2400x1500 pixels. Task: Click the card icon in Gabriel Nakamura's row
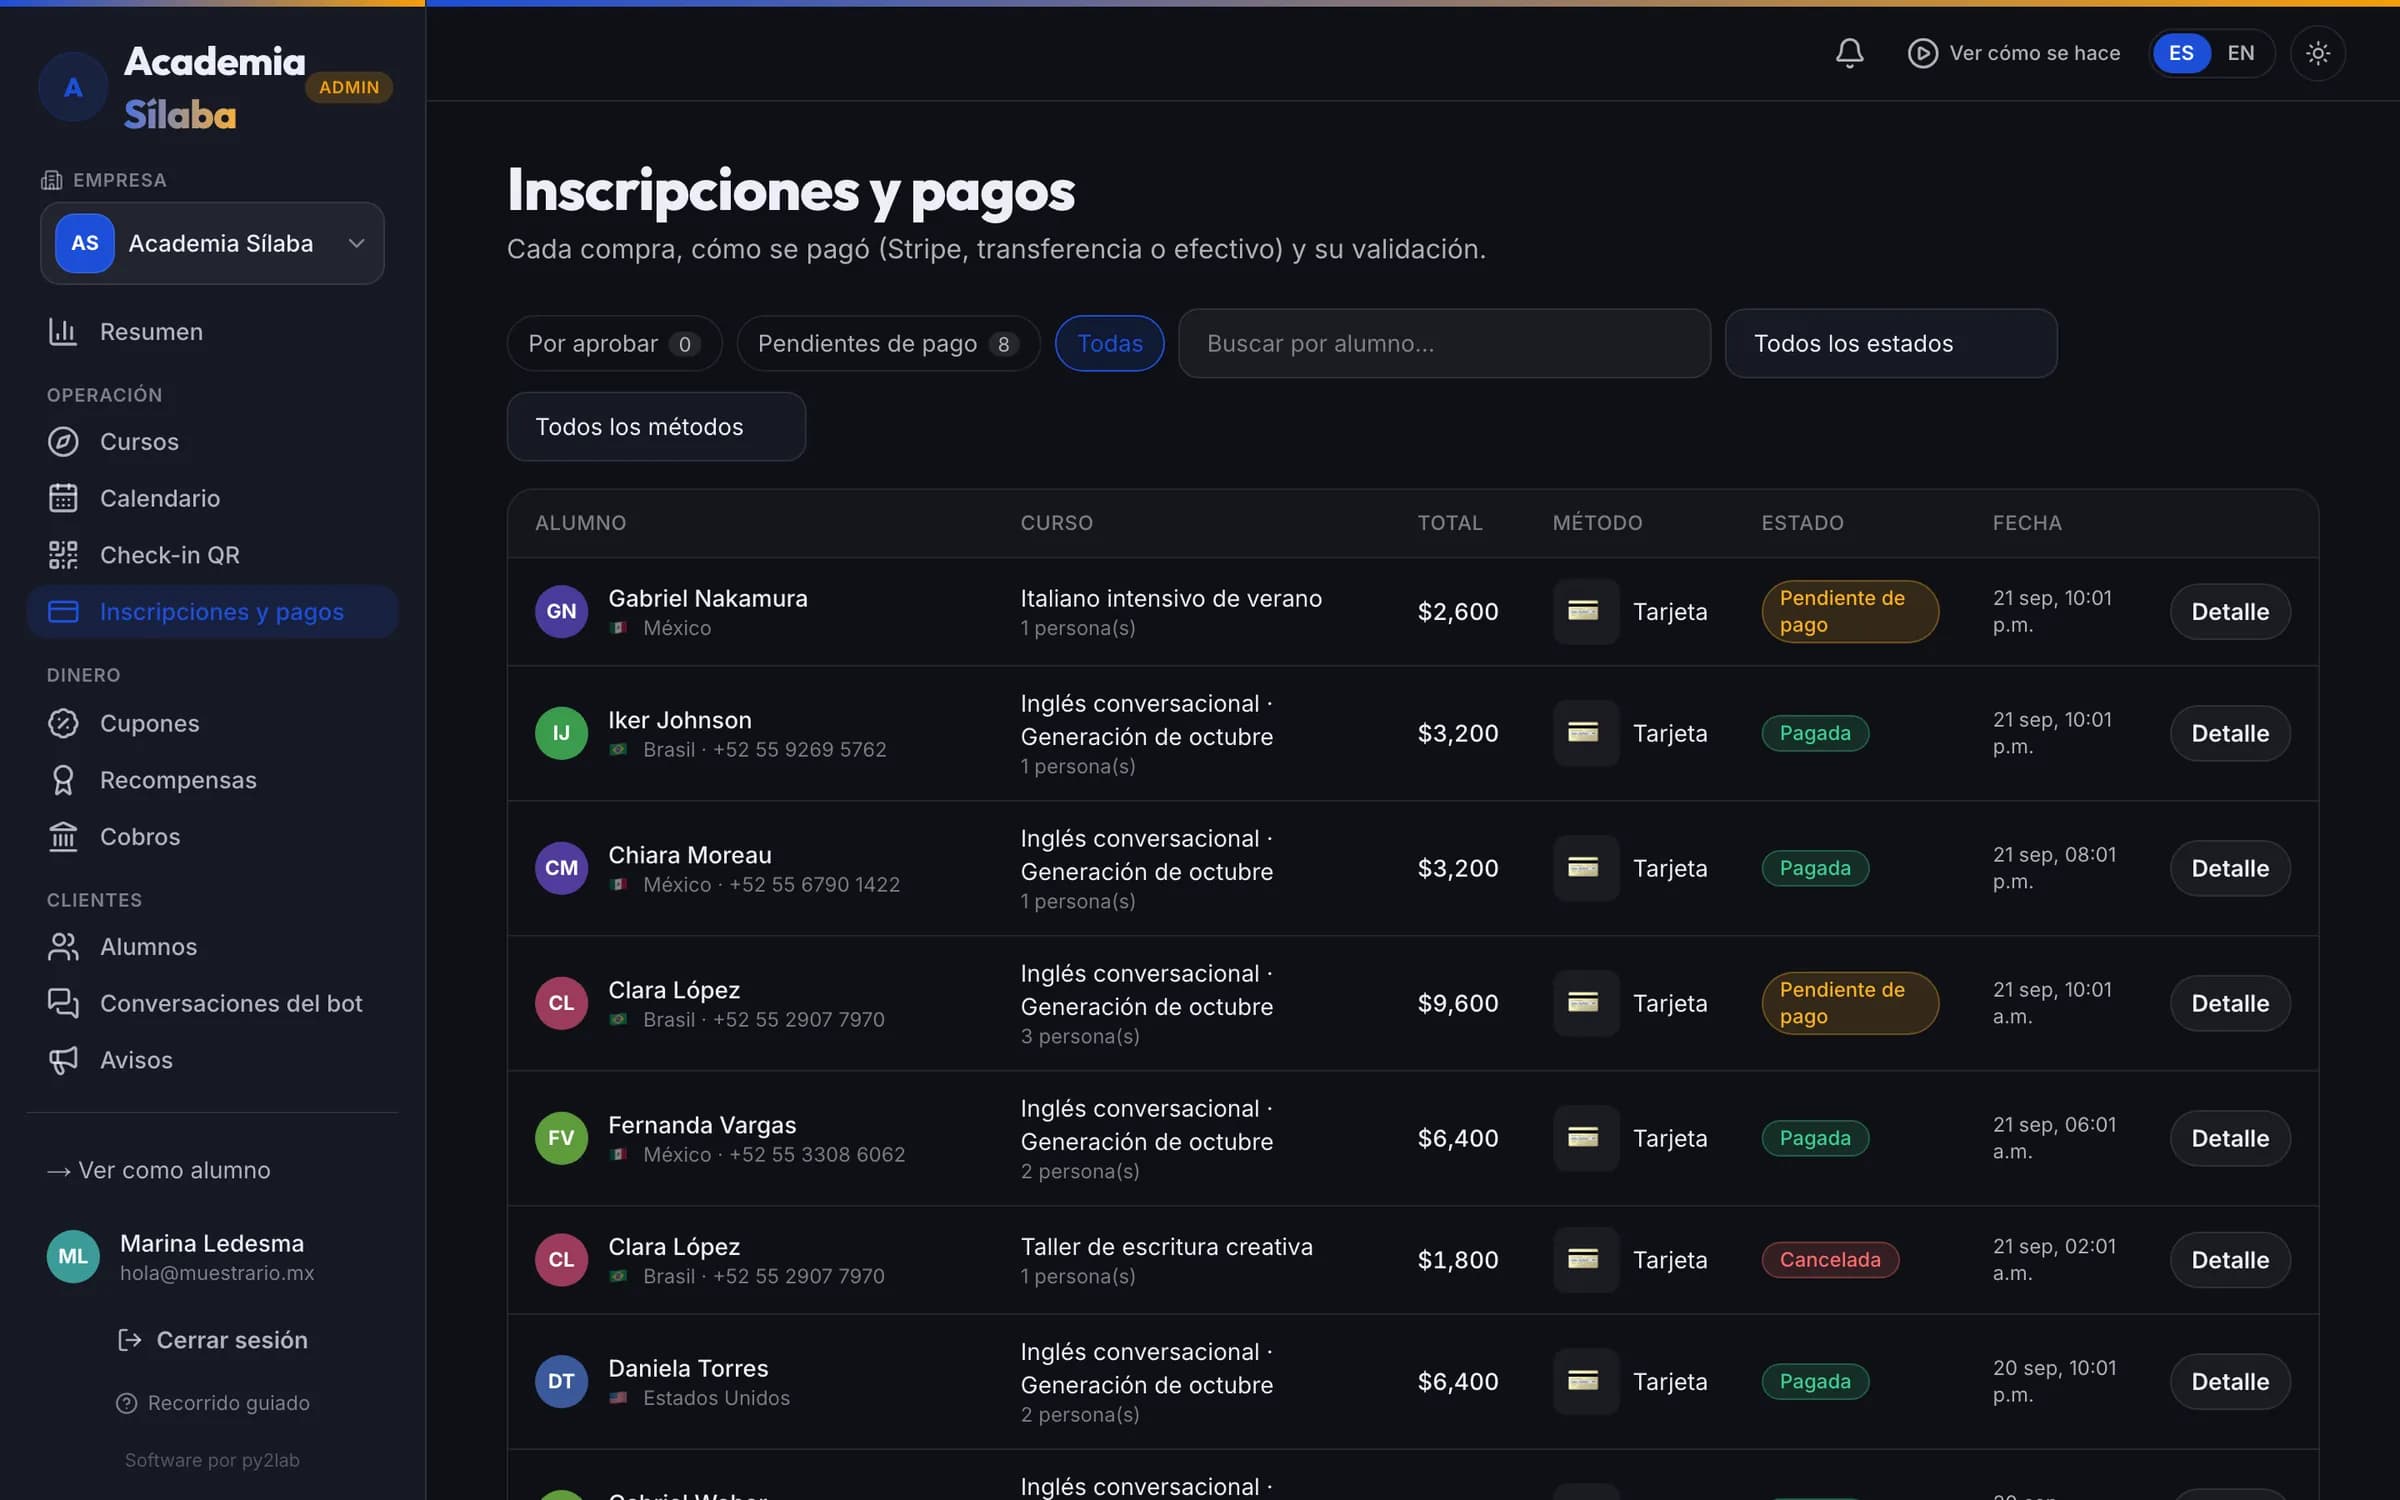click(x=1584, y=611)
